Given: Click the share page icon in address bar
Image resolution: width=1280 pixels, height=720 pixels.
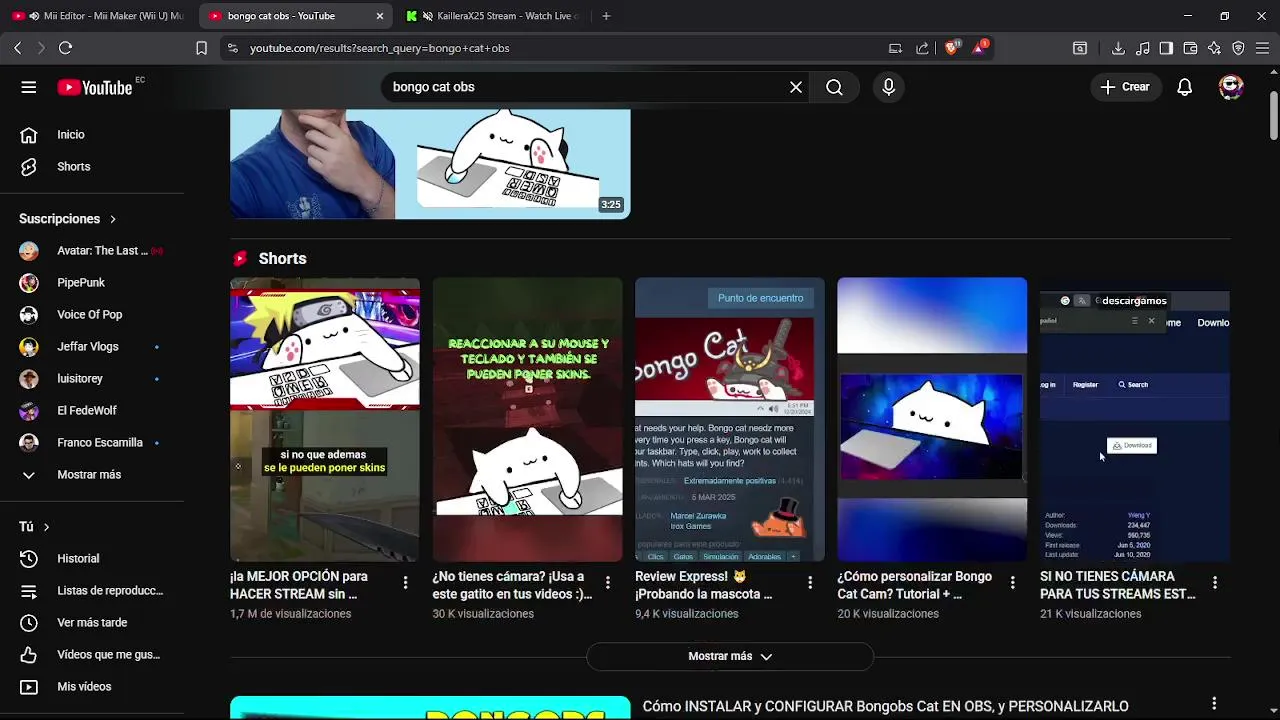Looking at the screenshot, I should coord(922,48).
